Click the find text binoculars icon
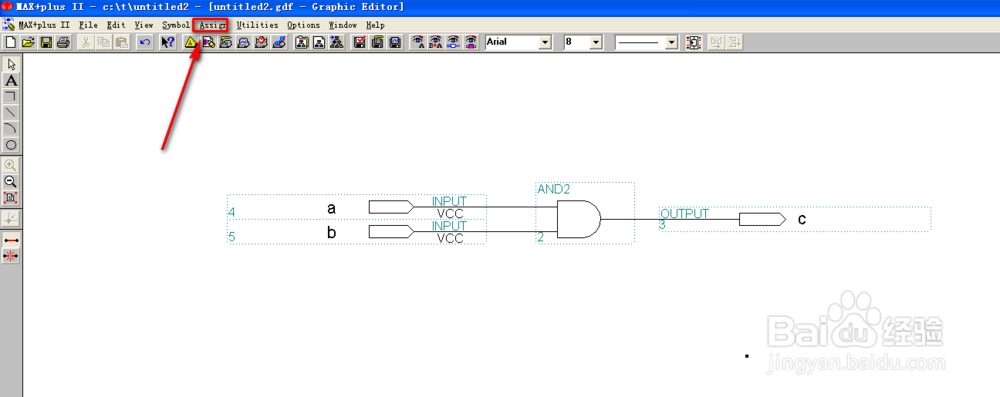Image resolution: width=1000 pixels, height=397 pixels. (x=418, y=43)
